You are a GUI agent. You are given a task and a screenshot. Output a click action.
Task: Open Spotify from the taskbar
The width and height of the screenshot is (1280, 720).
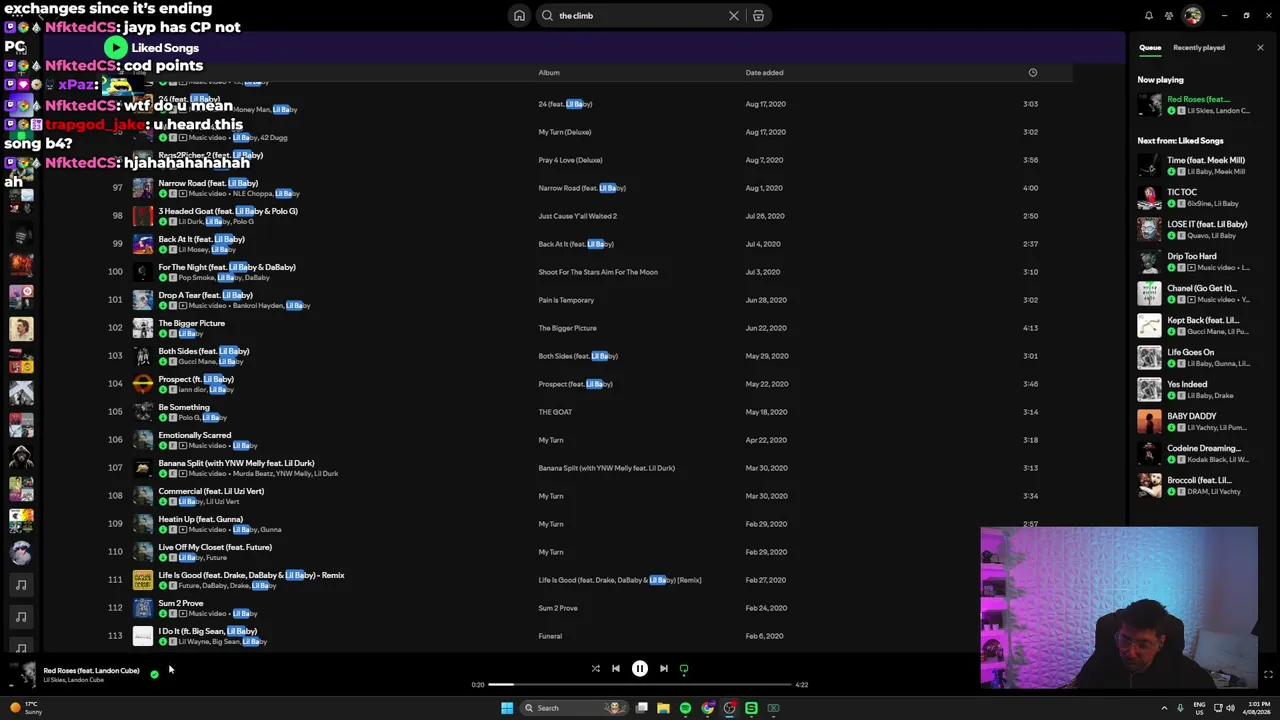pos(685,708)
